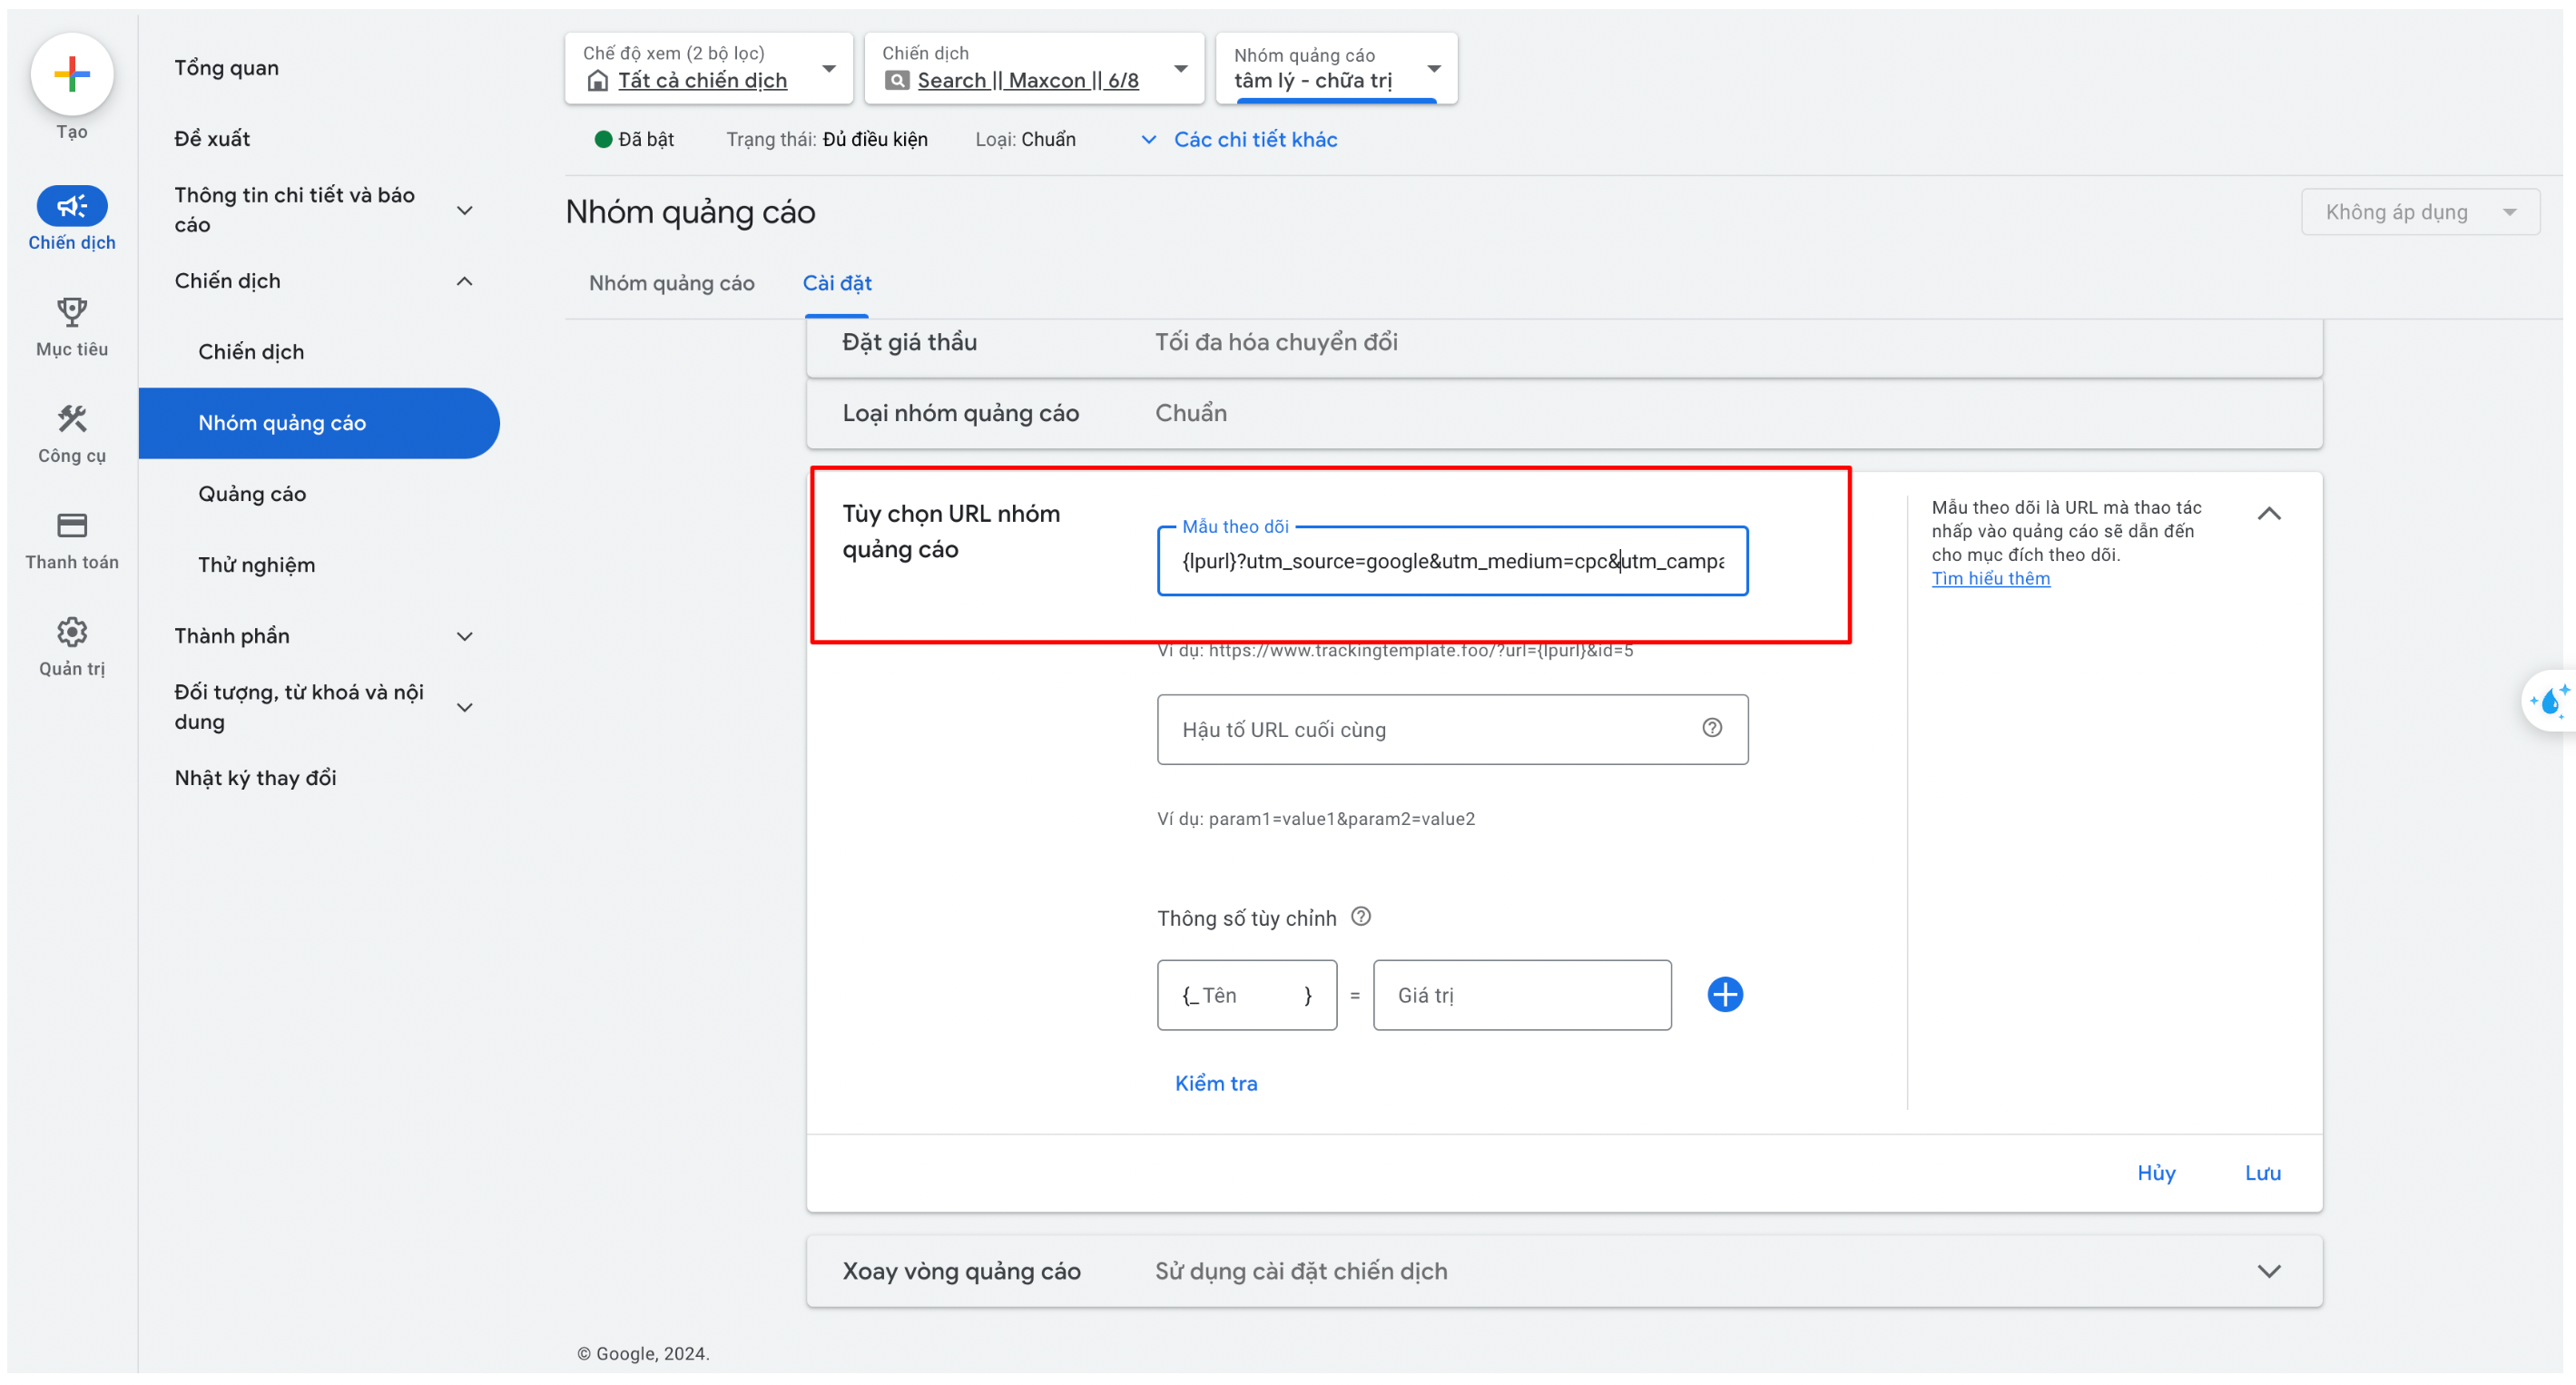Click Tìm hiểu thêm link
Image resolution: width=2576 pixels, height=1385 pixels.
pos(1990,578)
